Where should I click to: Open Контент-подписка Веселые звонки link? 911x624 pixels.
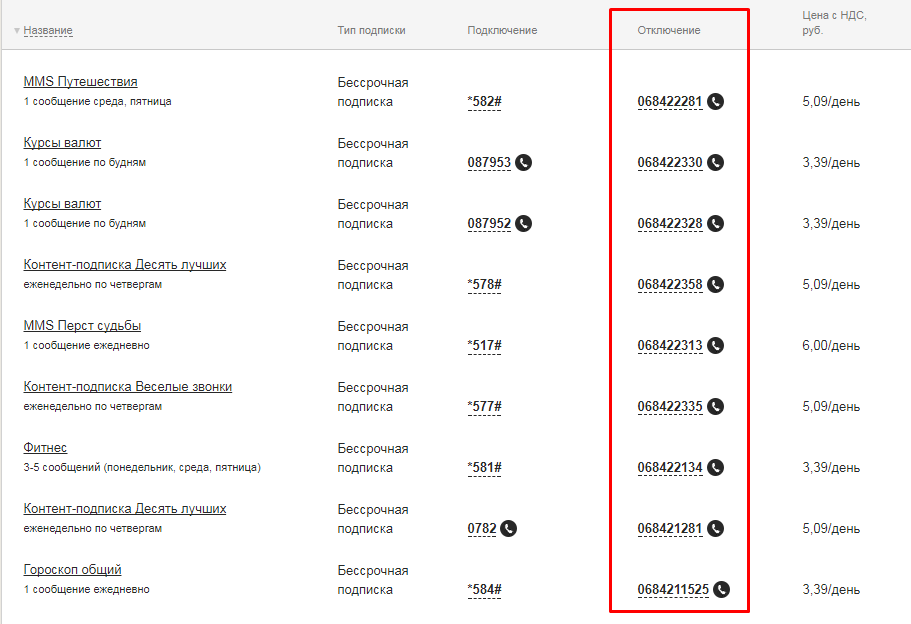(127, 387)
